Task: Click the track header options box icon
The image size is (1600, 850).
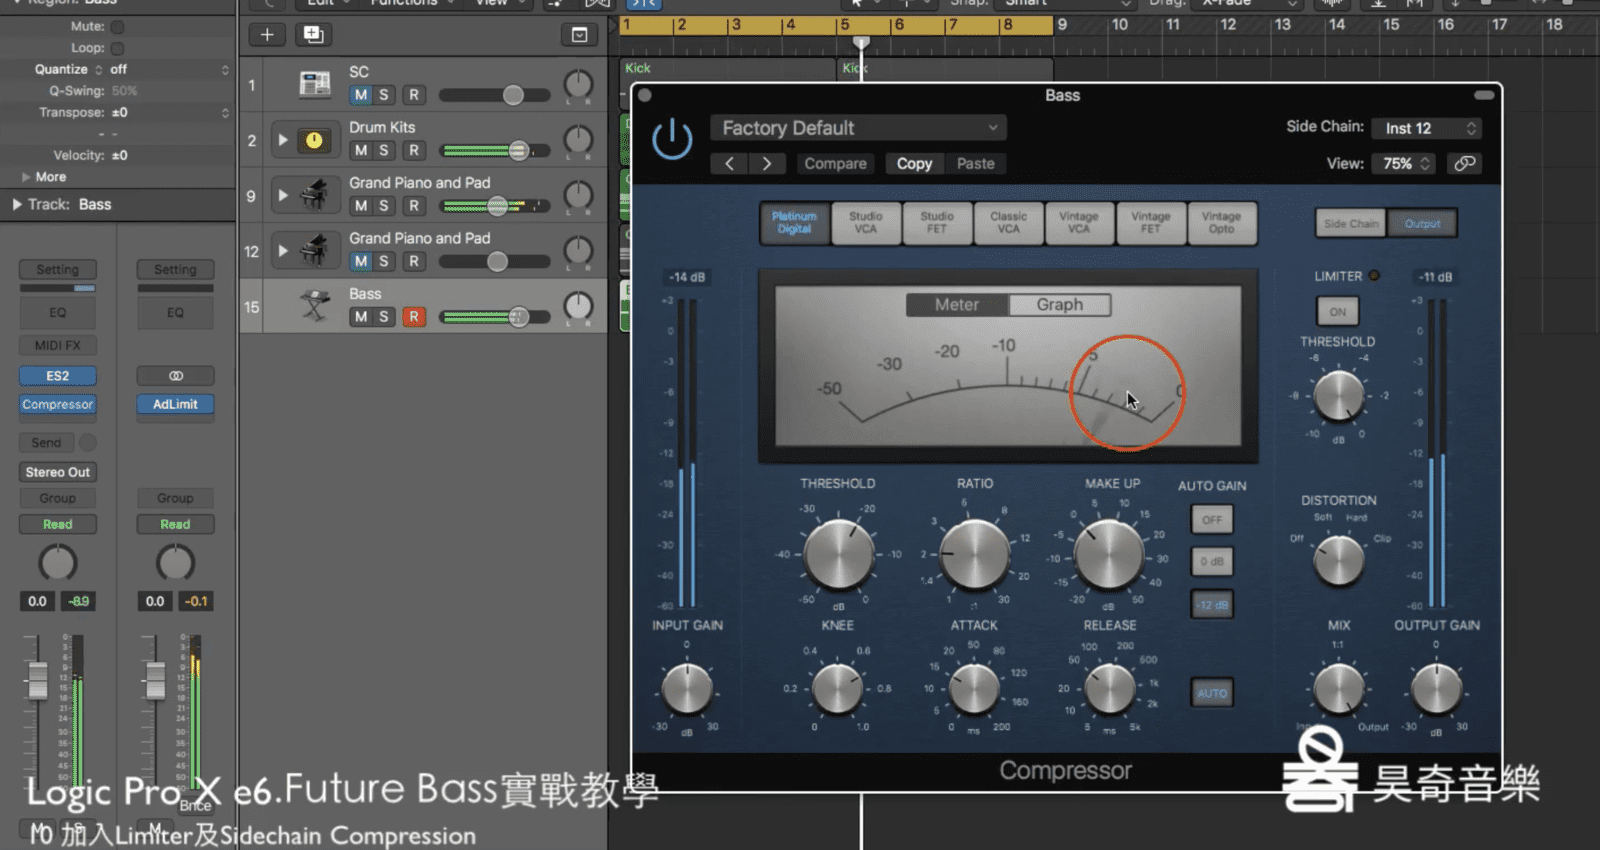Action: (x=579, y=35)
